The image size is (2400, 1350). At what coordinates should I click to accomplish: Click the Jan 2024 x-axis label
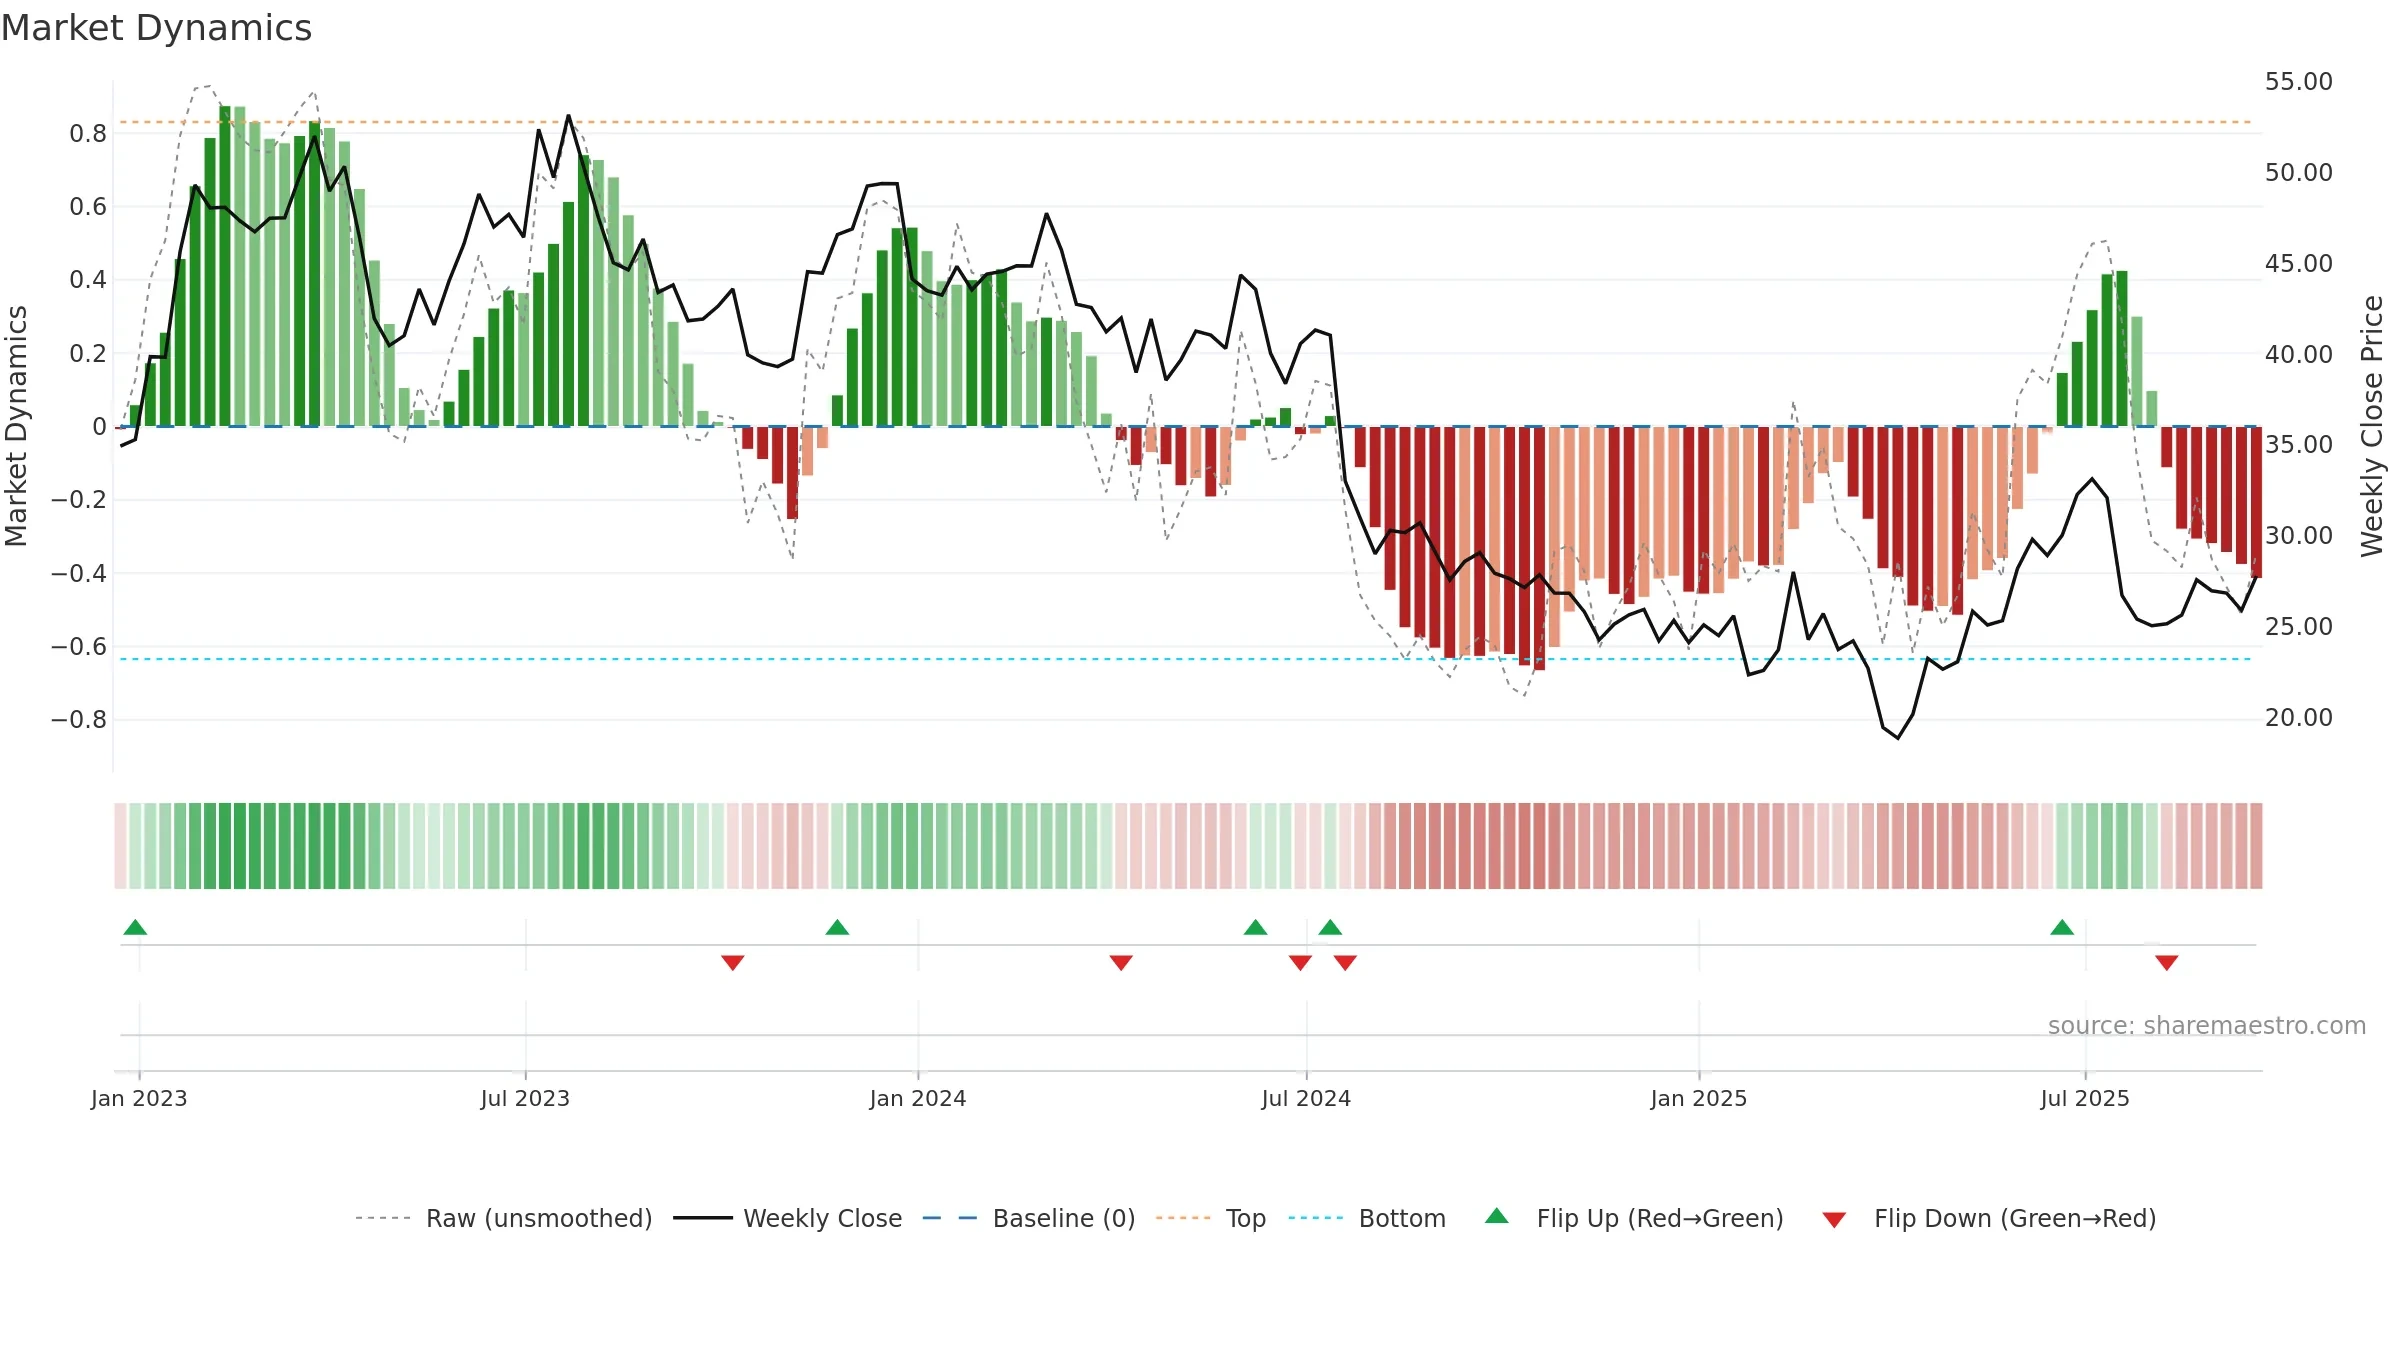click(918, 1098)
